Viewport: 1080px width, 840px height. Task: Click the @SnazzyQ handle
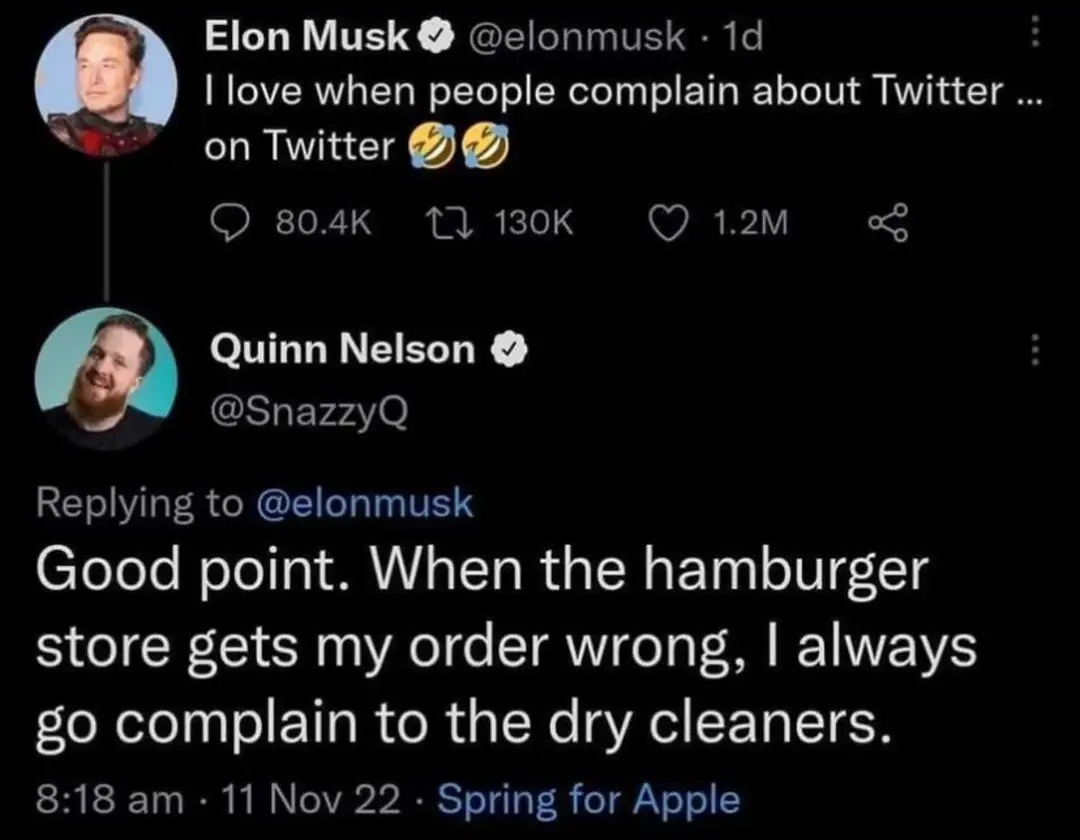click(310, 410)
